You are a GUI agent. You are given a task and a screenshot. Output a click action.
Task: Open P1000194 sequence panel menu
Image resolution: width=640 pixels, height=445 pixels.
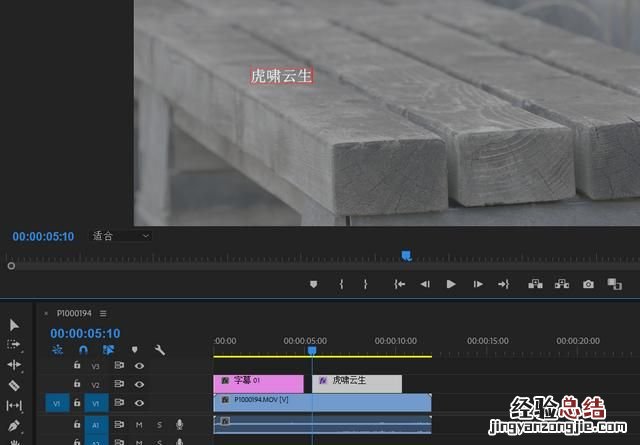coord(103,313)
